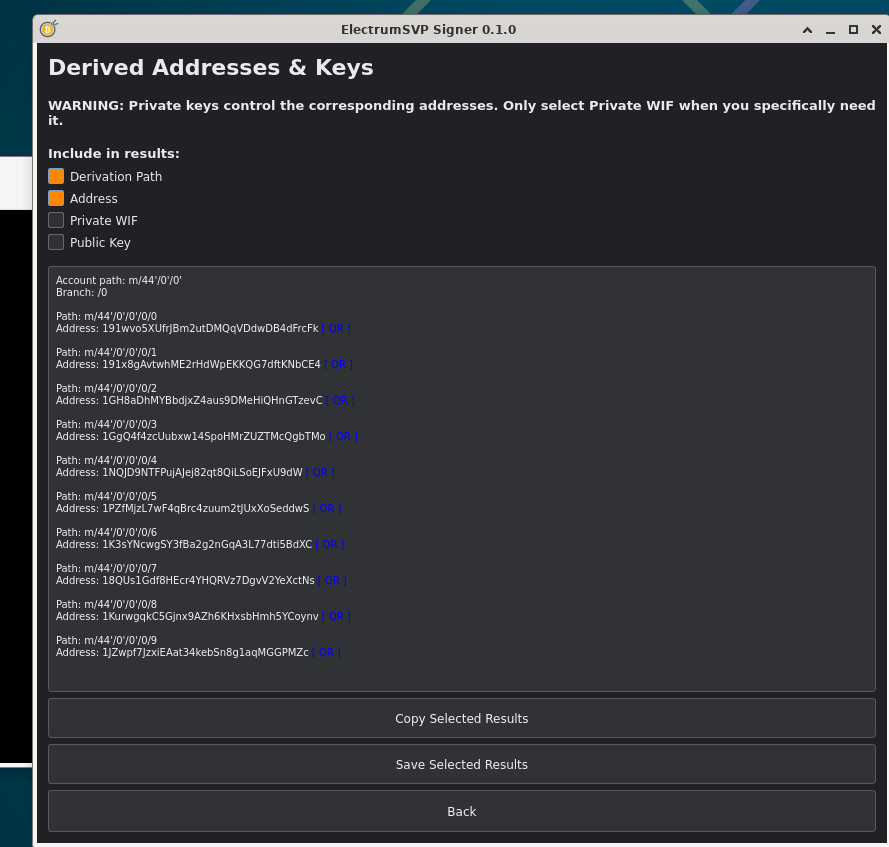Image resolution: width=889 pixels, height=847 pixels.
Task: Open QR for address 1GH8aDhMYBbdjxZ4aus9DMeHiQHnGTzevC
Action: click(x=340, y=400)
